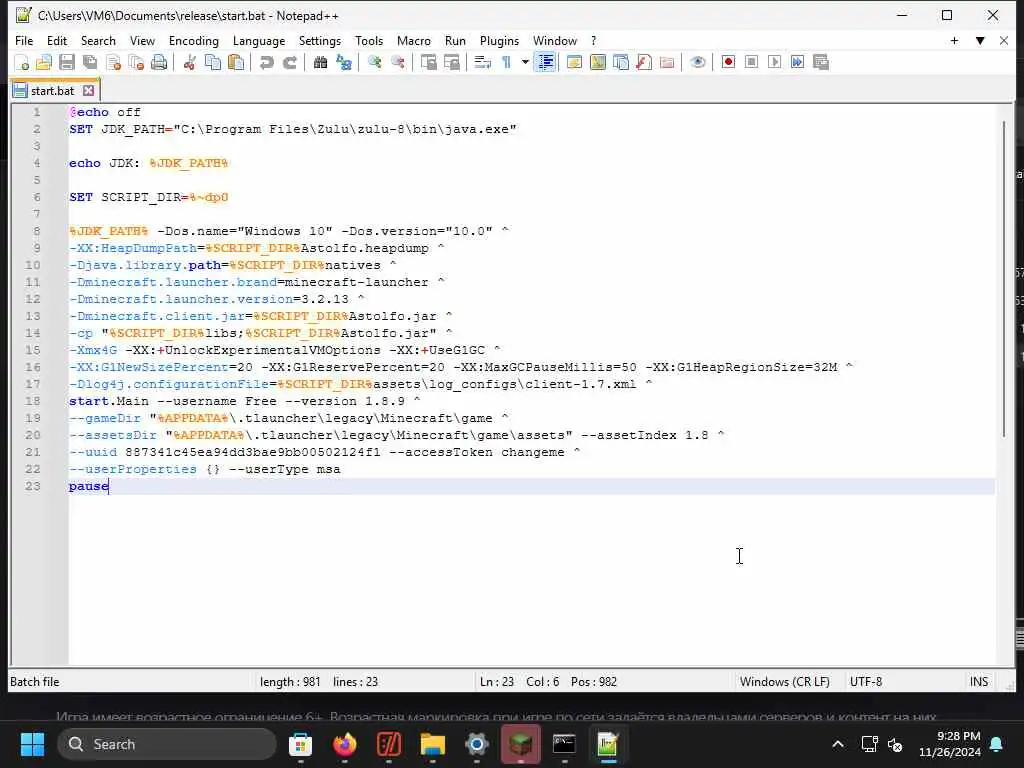Click the Windows (CR LF) status bar field
This screenshot has height=768, width=1024.
pyautogui.click(x=784, y=682)
